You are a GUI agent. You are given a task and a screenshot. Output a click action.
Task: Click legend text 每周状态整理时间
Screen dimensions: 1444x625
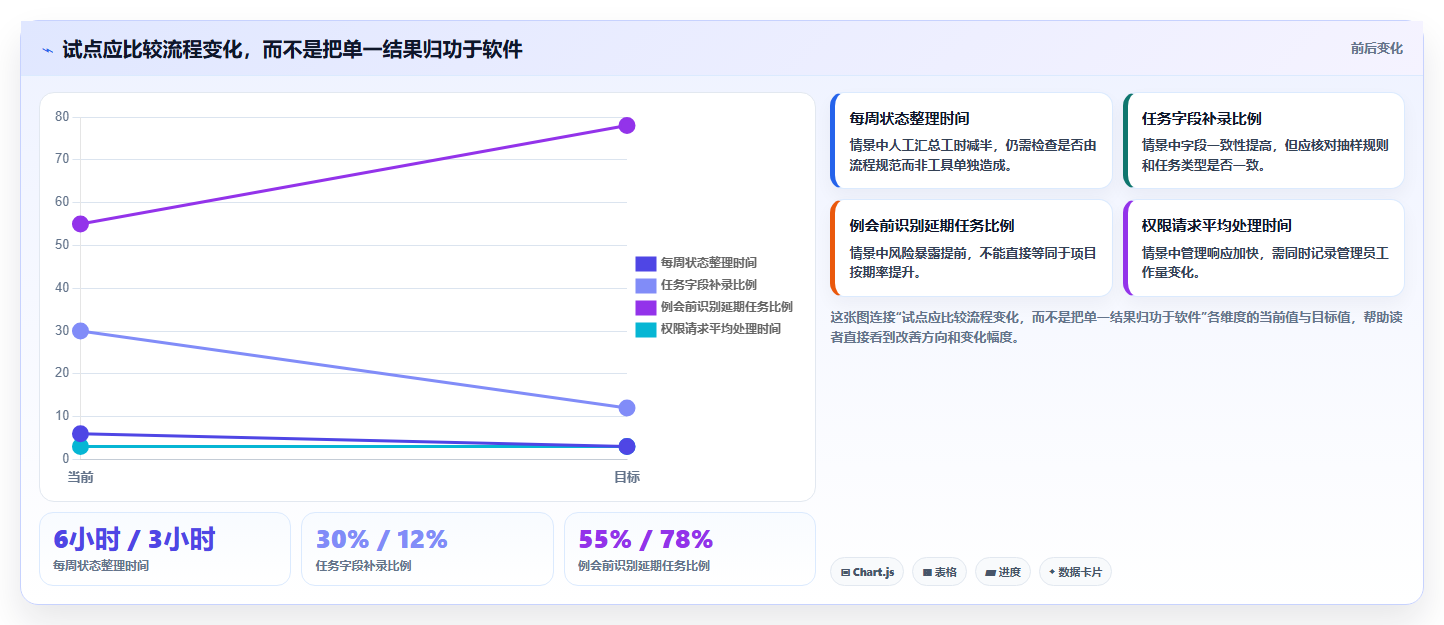point(708,263)
